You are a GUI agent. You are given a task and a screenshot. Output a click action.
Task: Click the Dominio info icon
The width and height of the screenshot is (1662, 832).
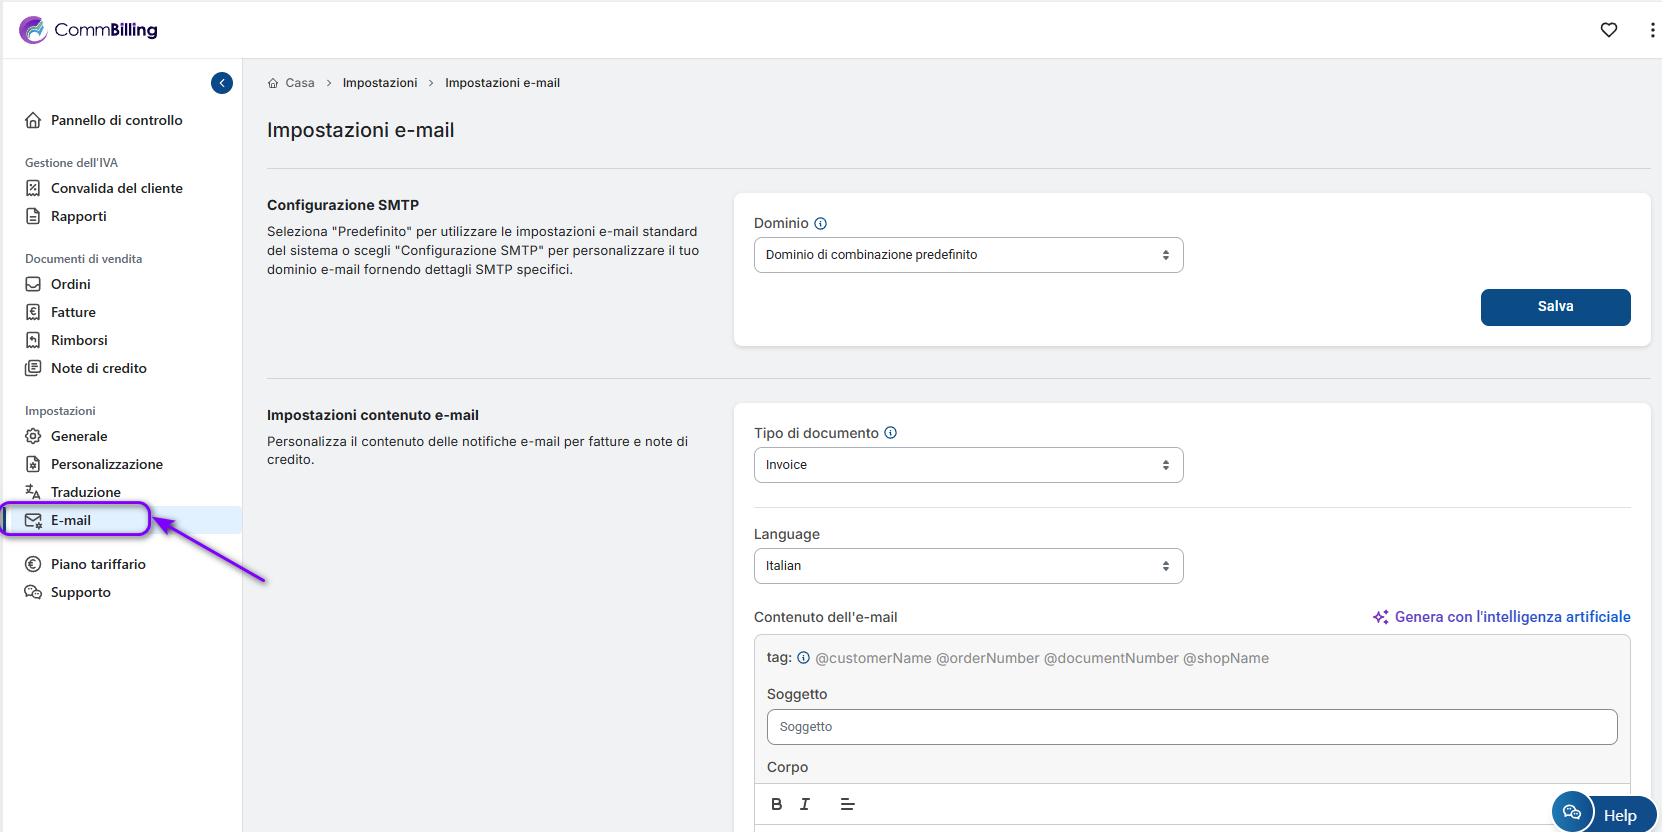pyautogui.click(x=820, y=224)
